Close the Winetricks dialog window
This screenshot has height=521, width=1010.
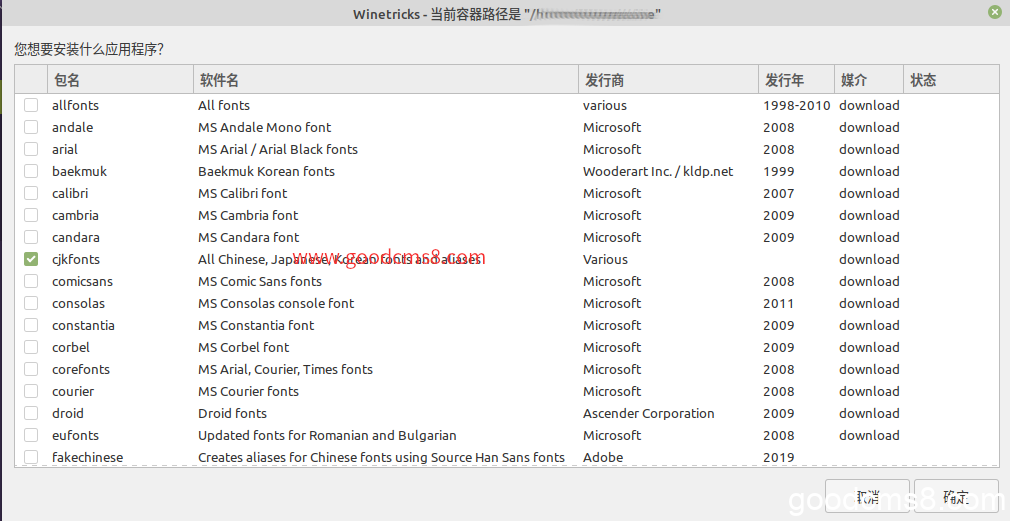(x=995, y=12)
